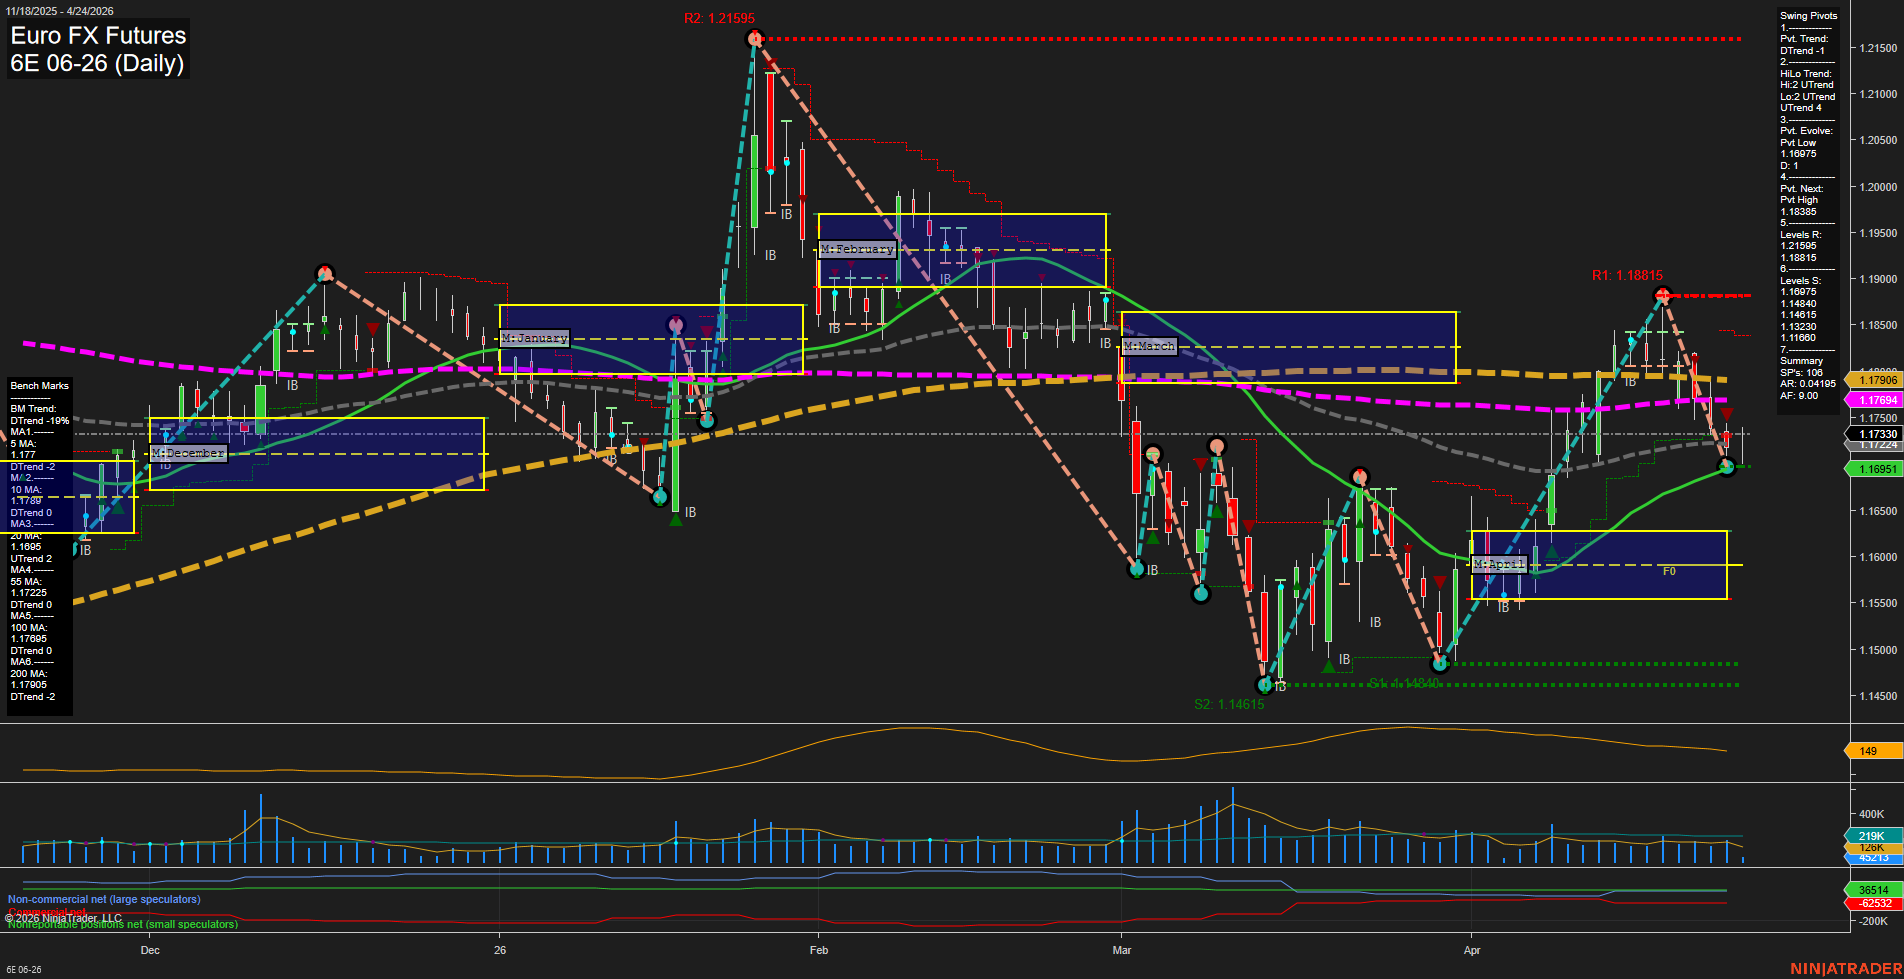The image size is (1904, 979).
Task: Click the Dec label on the time axis
Action: pyautogui.click(x=150, y=950)
